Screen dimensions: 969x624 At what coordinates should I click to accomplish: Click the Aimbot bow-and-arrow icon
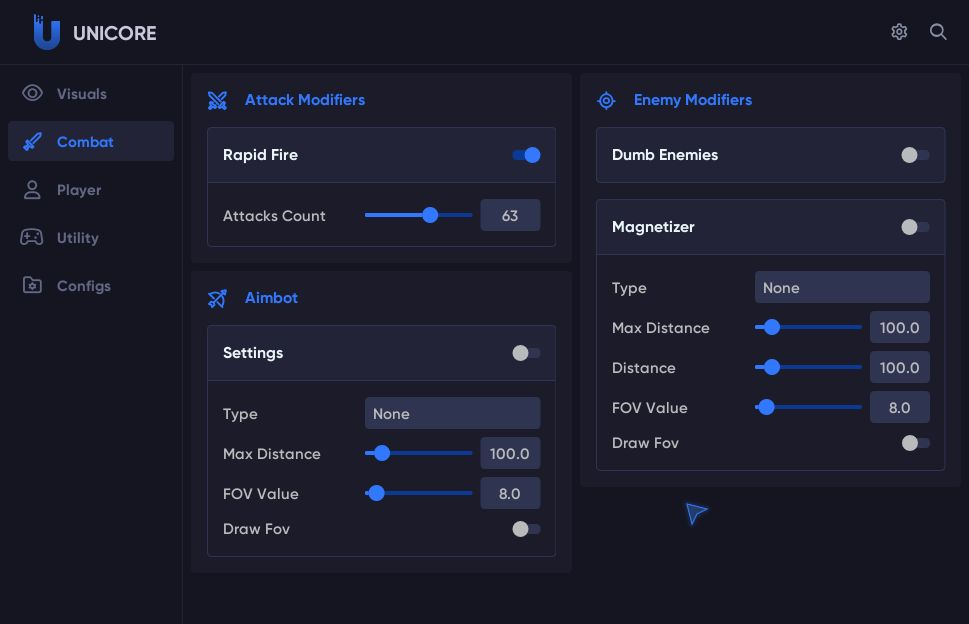(217, 298)
